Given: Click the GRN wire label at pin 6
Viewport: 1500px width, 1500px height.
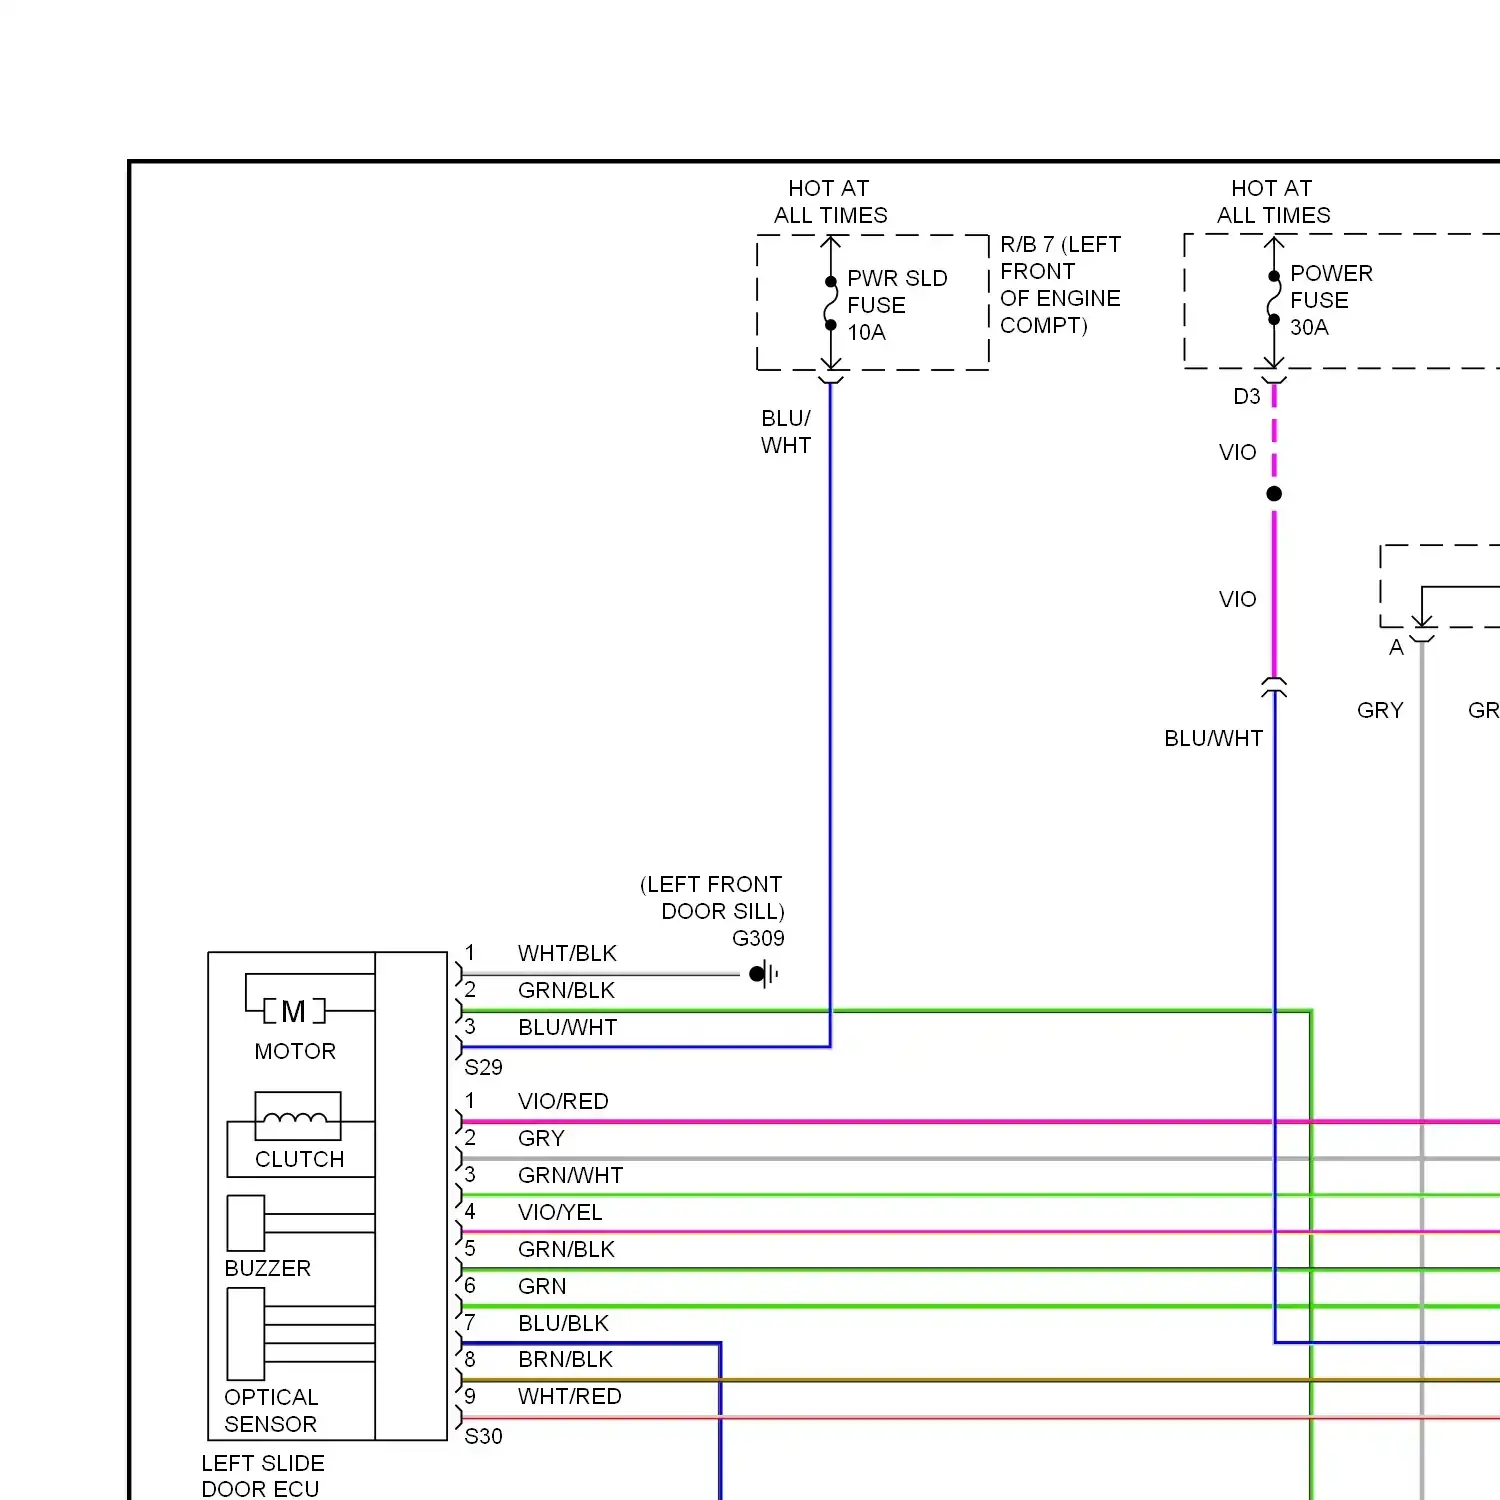Looking at the screenshot, I should click(542, 1286).
